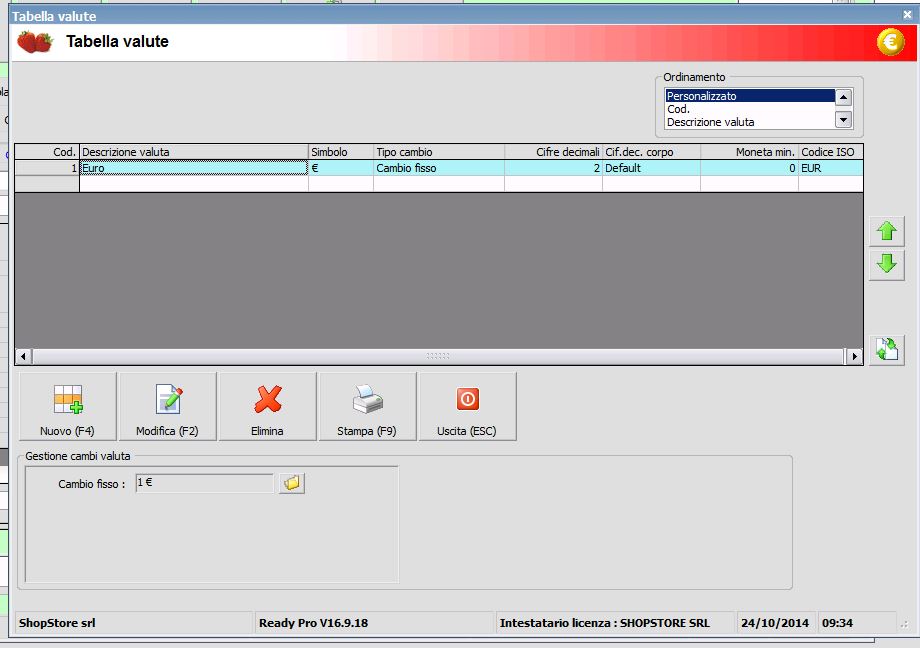Click the Cambio fisso input field
920x648 pixels.
[x=204, y=483]
